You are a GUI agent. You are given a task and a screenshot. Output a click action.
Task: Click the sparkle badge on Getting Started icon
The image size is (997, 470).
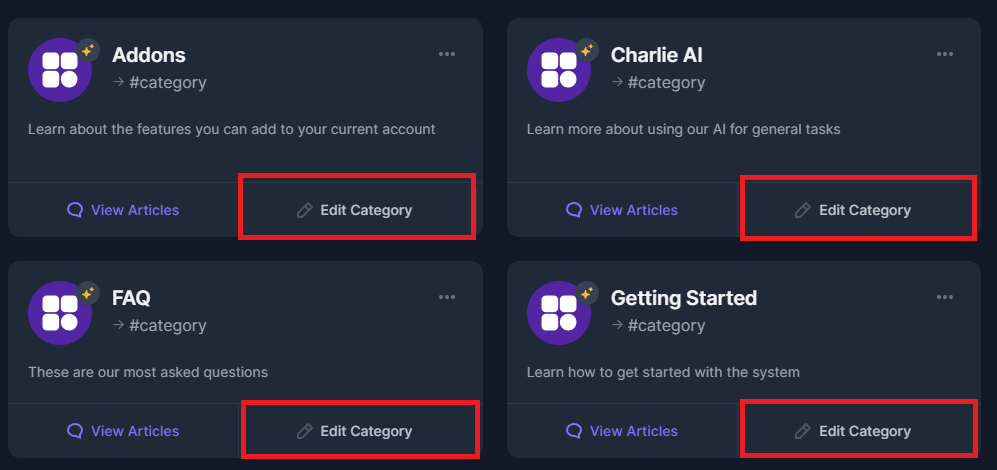(587, 293)
